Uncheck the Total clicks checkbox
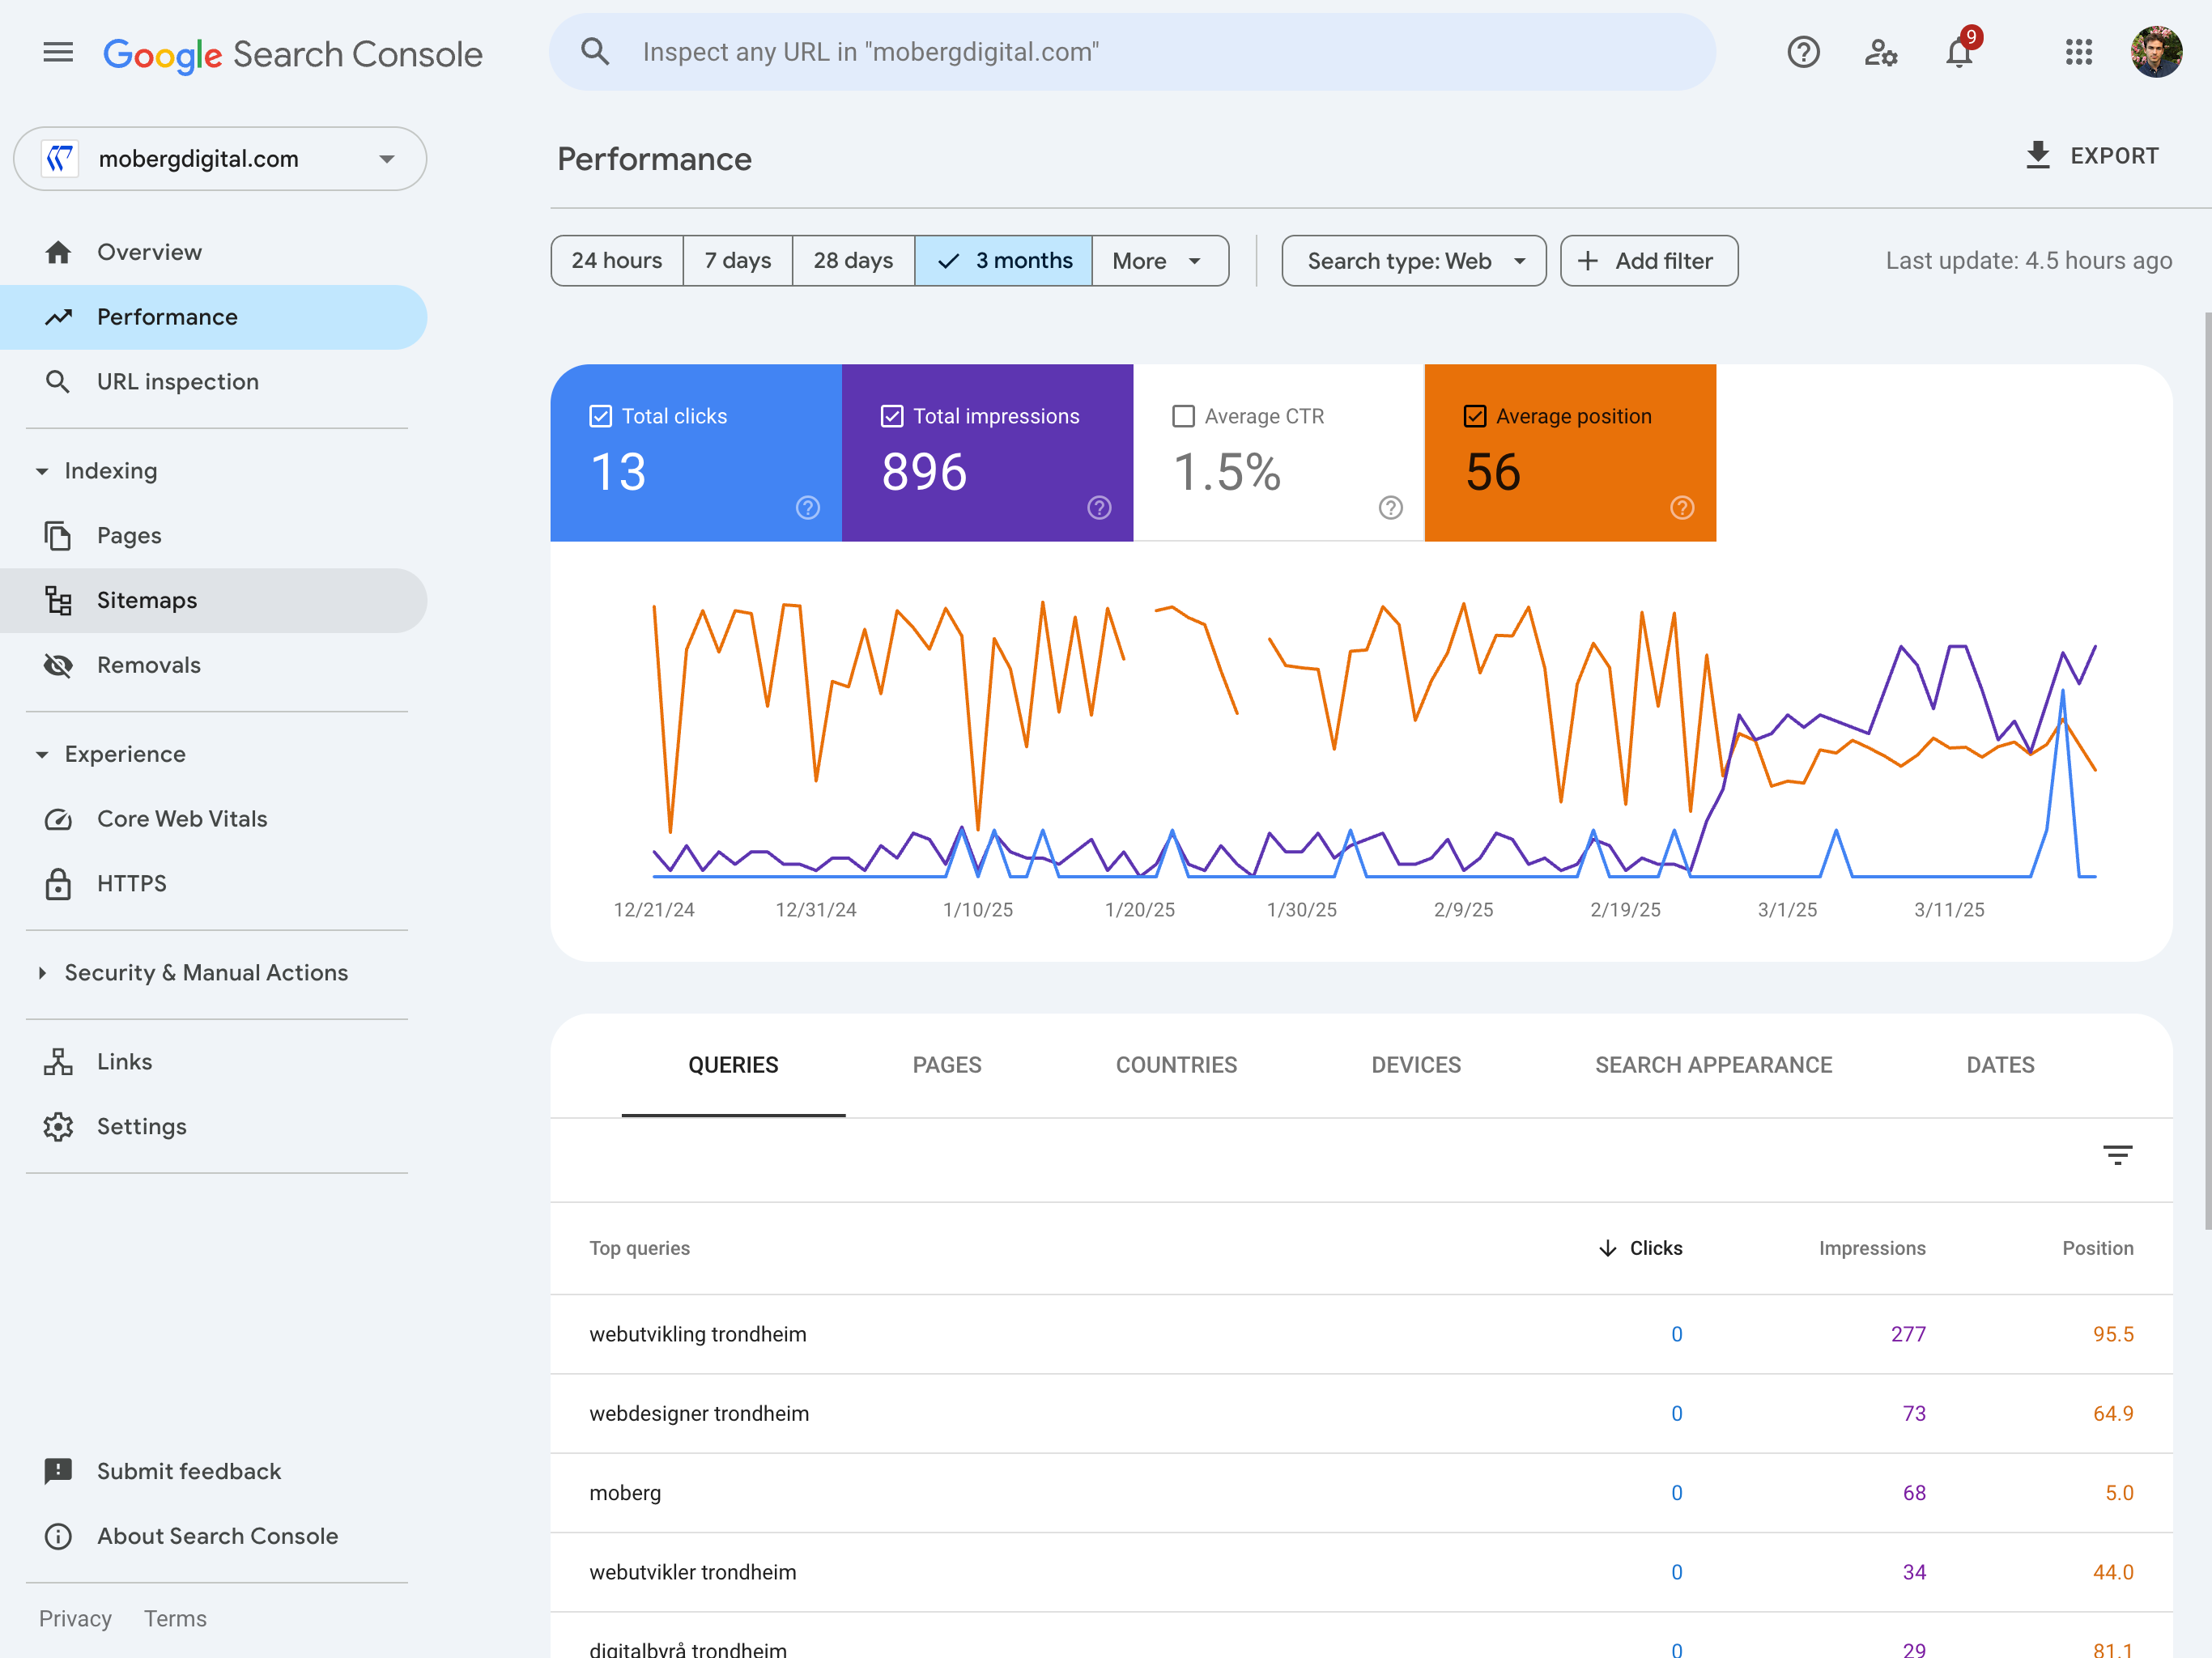Viewport: 2212px width, 1658px height. 600,416
